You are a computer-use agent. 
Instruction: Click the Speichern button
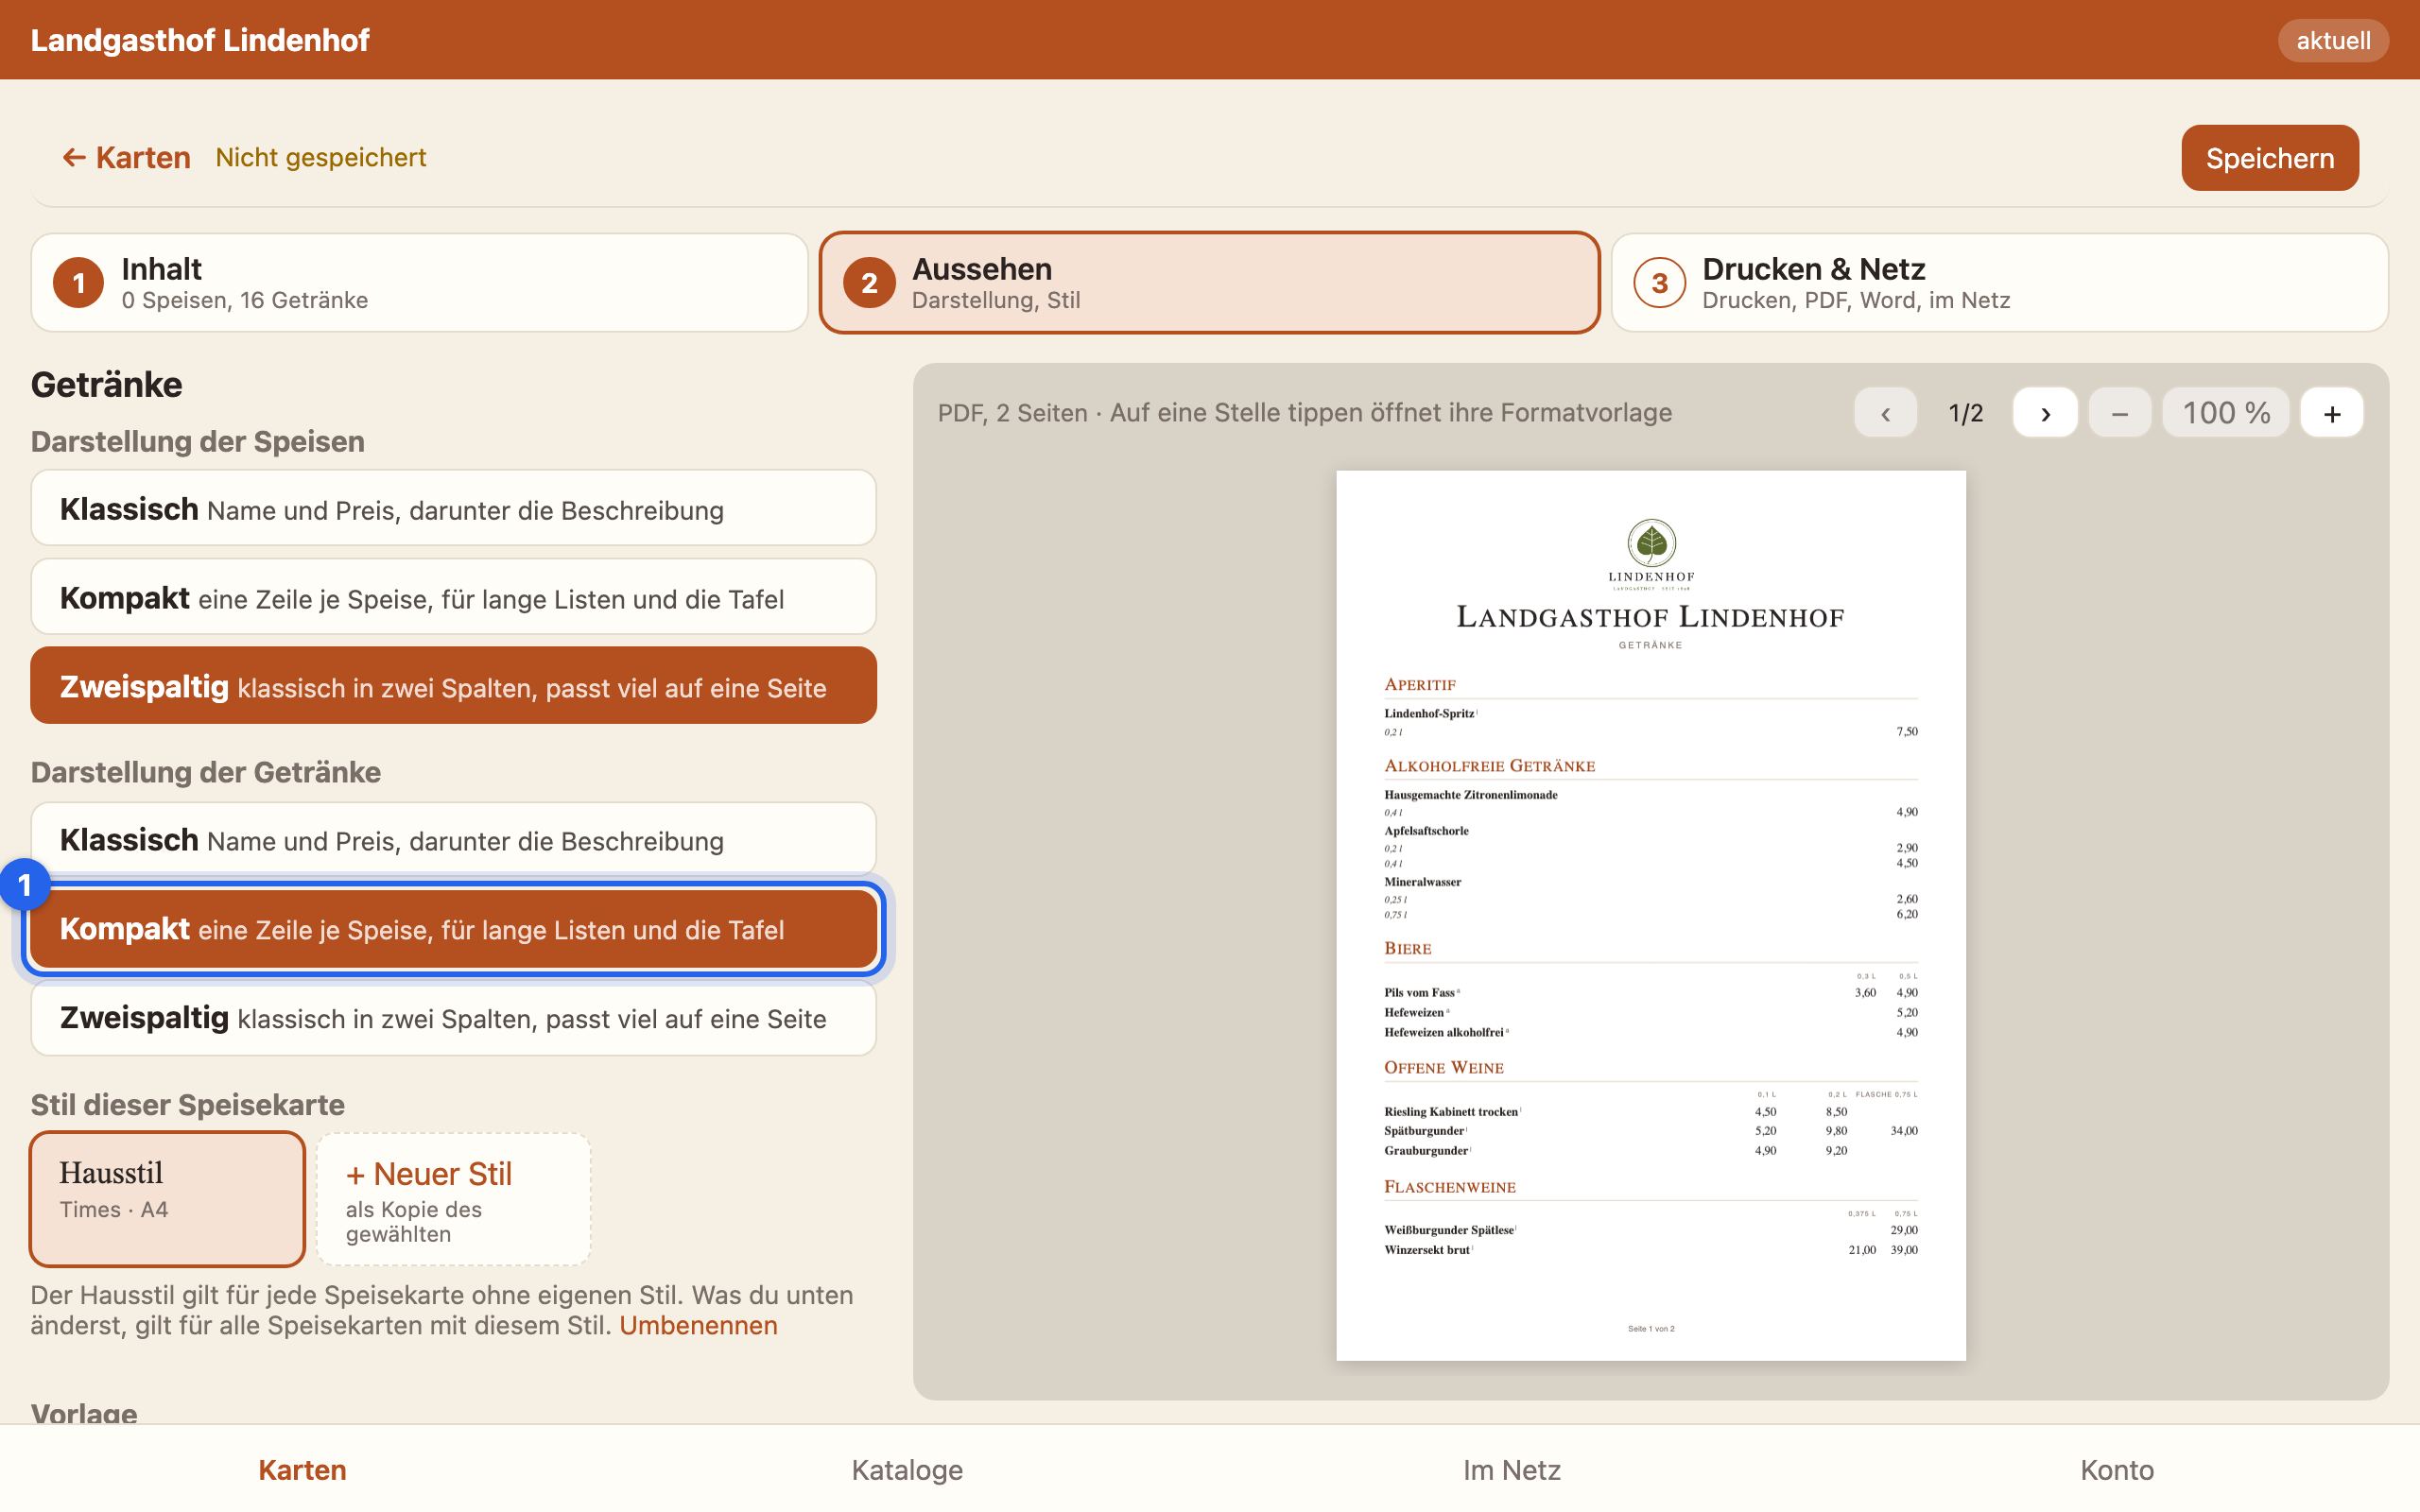(2269, 158)
